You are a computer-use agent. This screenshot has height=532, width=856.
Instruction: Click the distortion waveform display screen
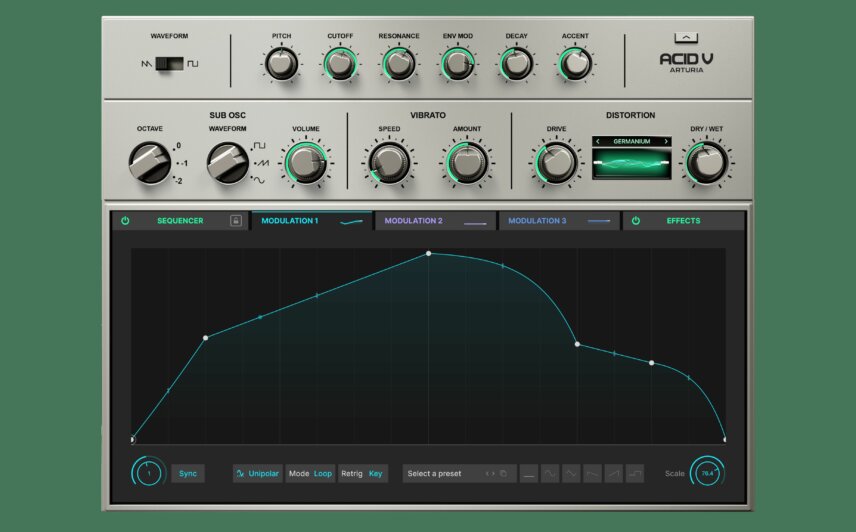[x=632, y=164]
